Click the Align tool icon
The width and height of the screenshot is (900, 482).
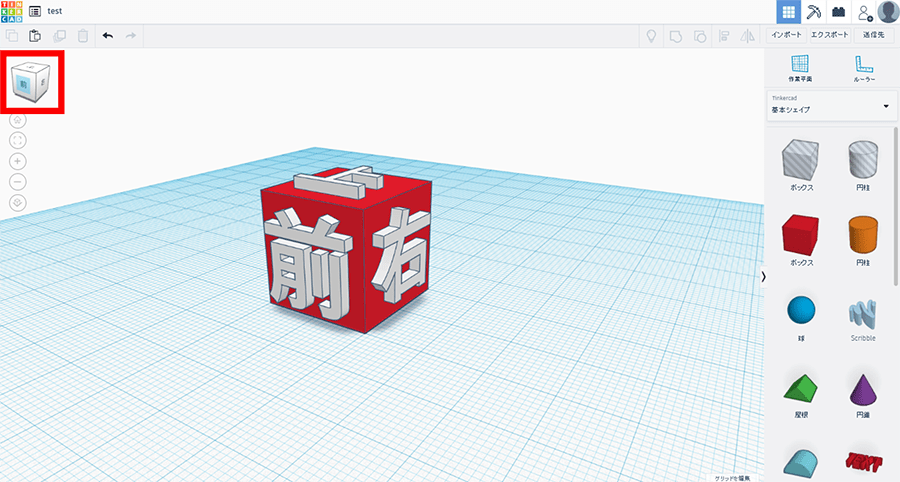tap(724, 37)
